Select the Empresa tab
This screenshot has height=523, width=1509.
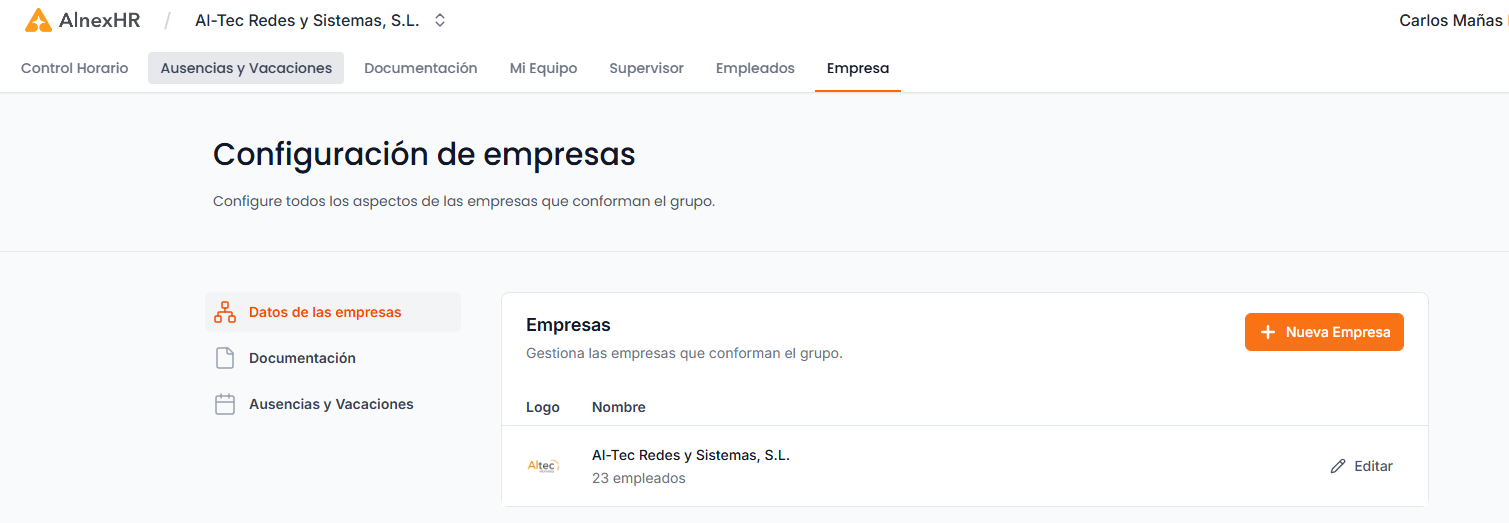click(857, 68)
